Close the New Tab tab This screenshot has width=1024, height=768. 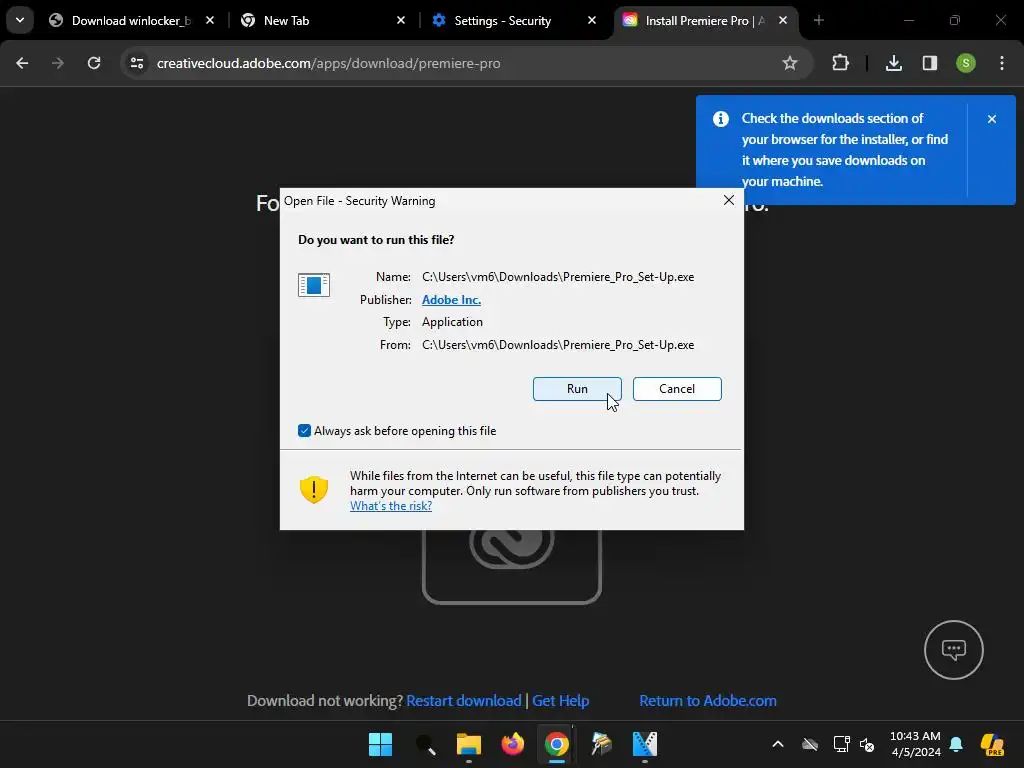[x=401, y=21]
